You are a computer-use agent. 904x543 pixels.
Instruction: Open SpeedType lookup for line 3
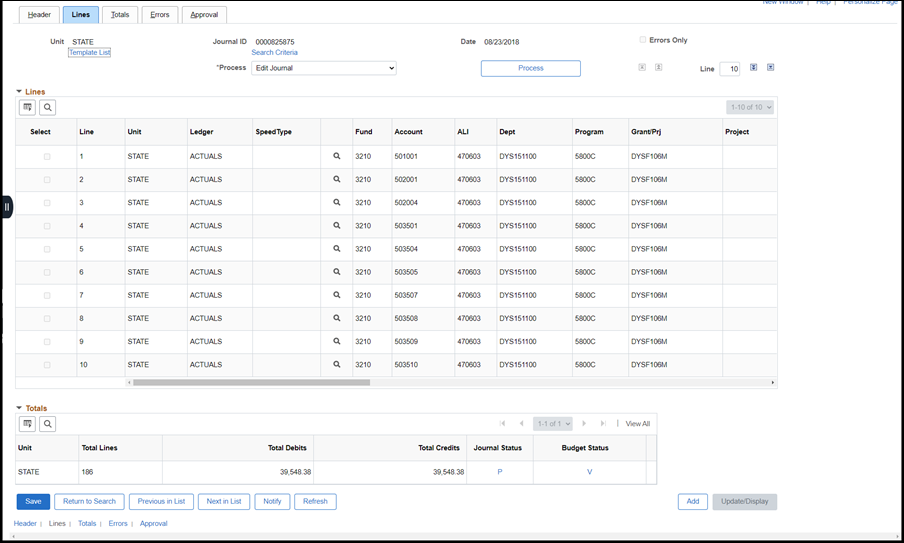click(337, 202)
